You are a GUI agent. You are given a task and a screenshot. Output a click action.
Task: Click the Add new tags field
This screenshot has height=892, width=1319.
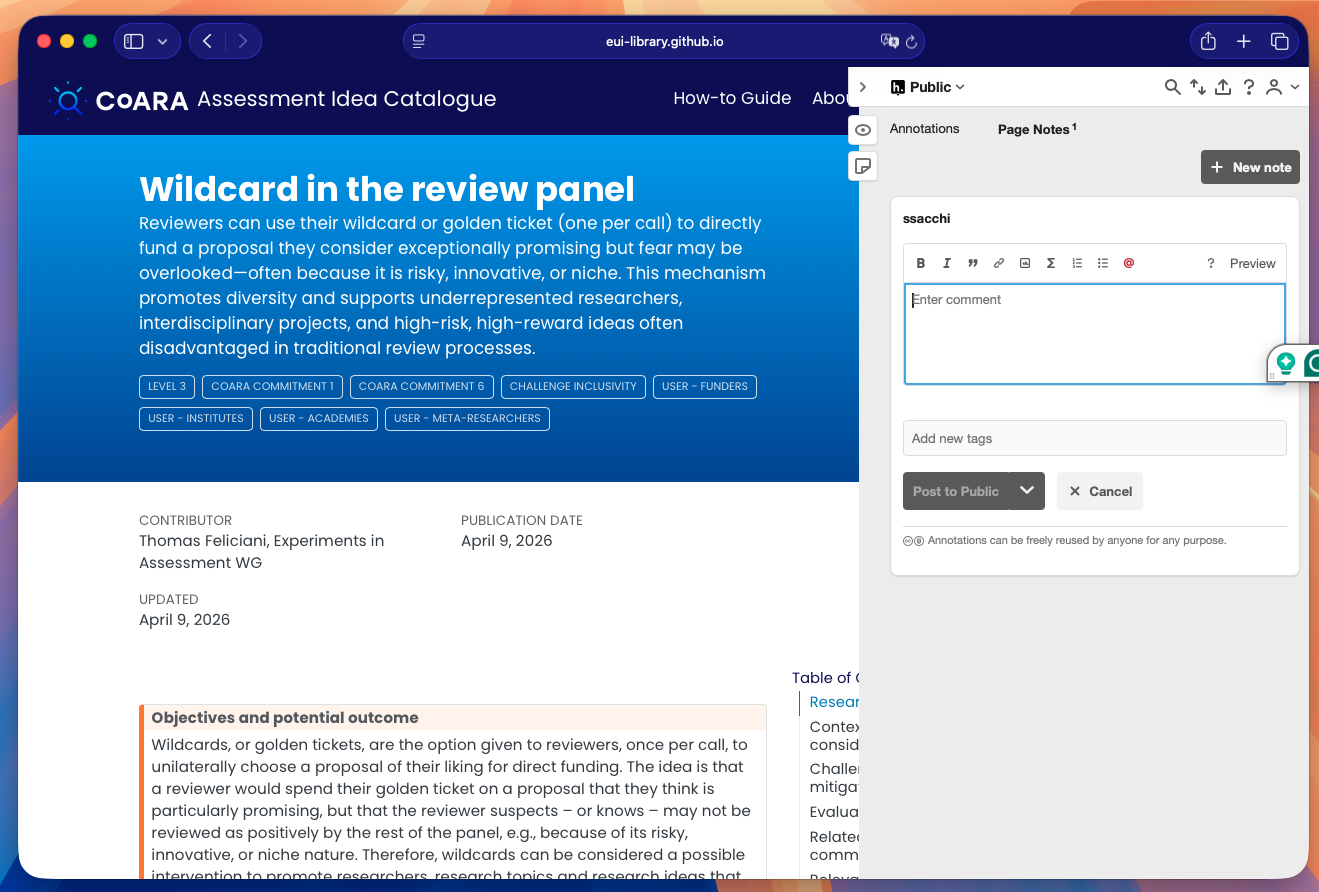(x=1094, y=438)
